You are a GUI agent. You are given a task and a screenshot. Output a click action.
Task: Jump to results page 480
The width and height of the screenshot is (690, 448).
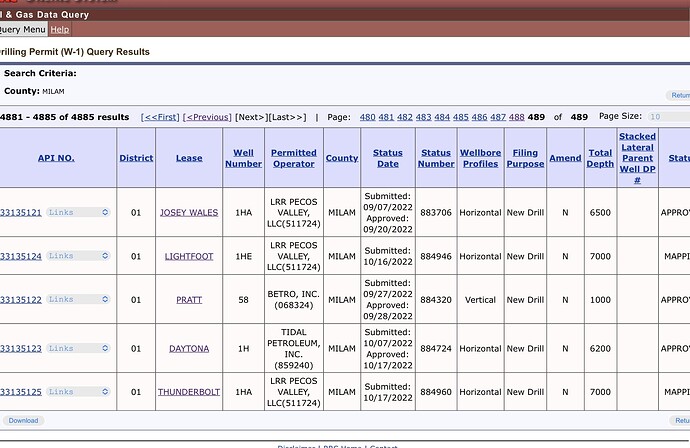367,117
